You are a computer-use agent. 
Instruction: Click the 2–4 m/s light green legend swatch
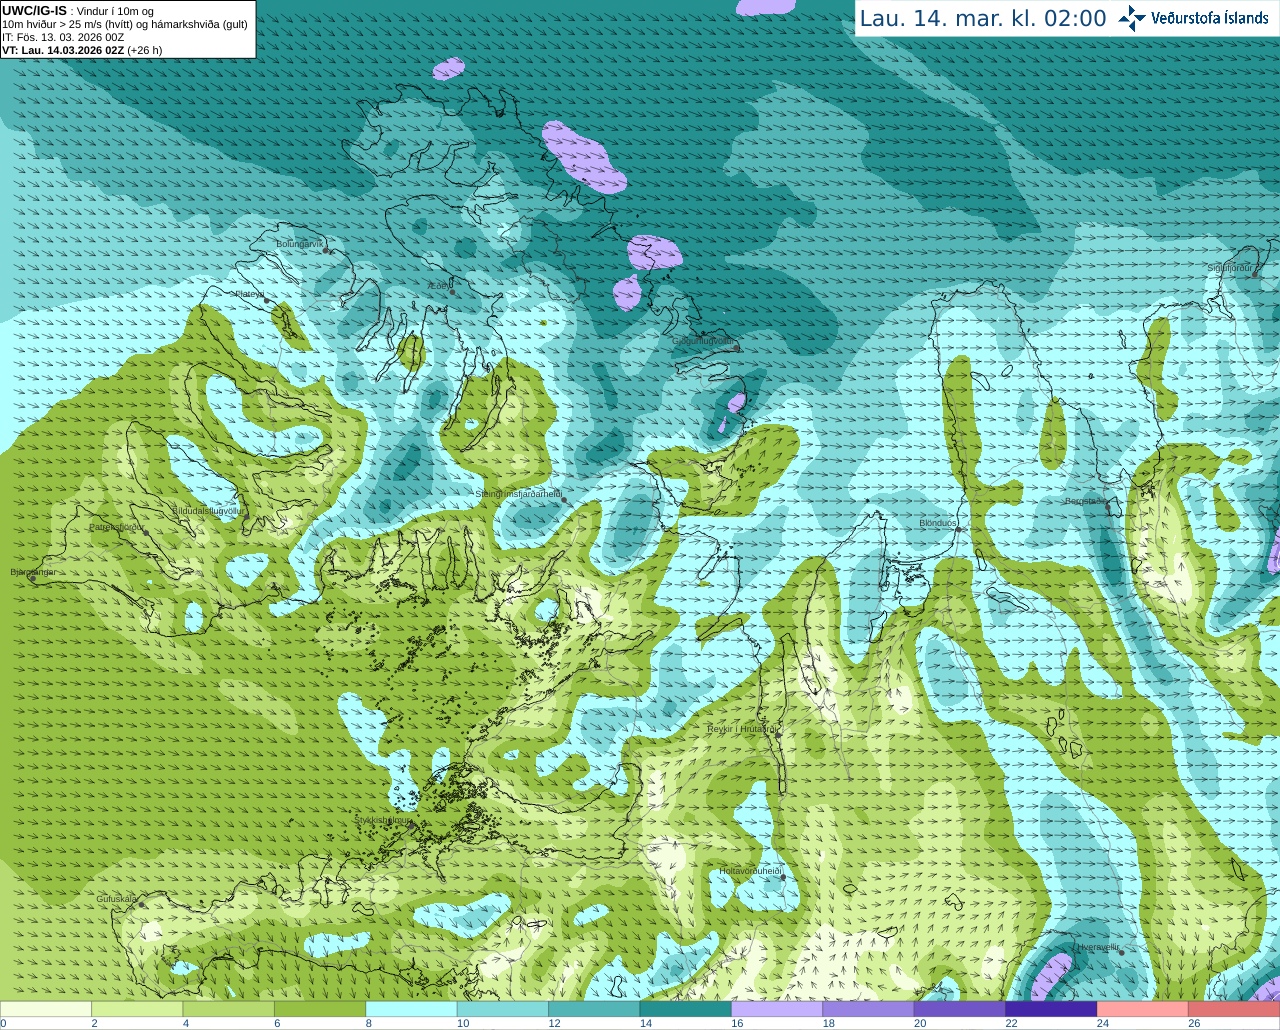[x=137, y=1009]
